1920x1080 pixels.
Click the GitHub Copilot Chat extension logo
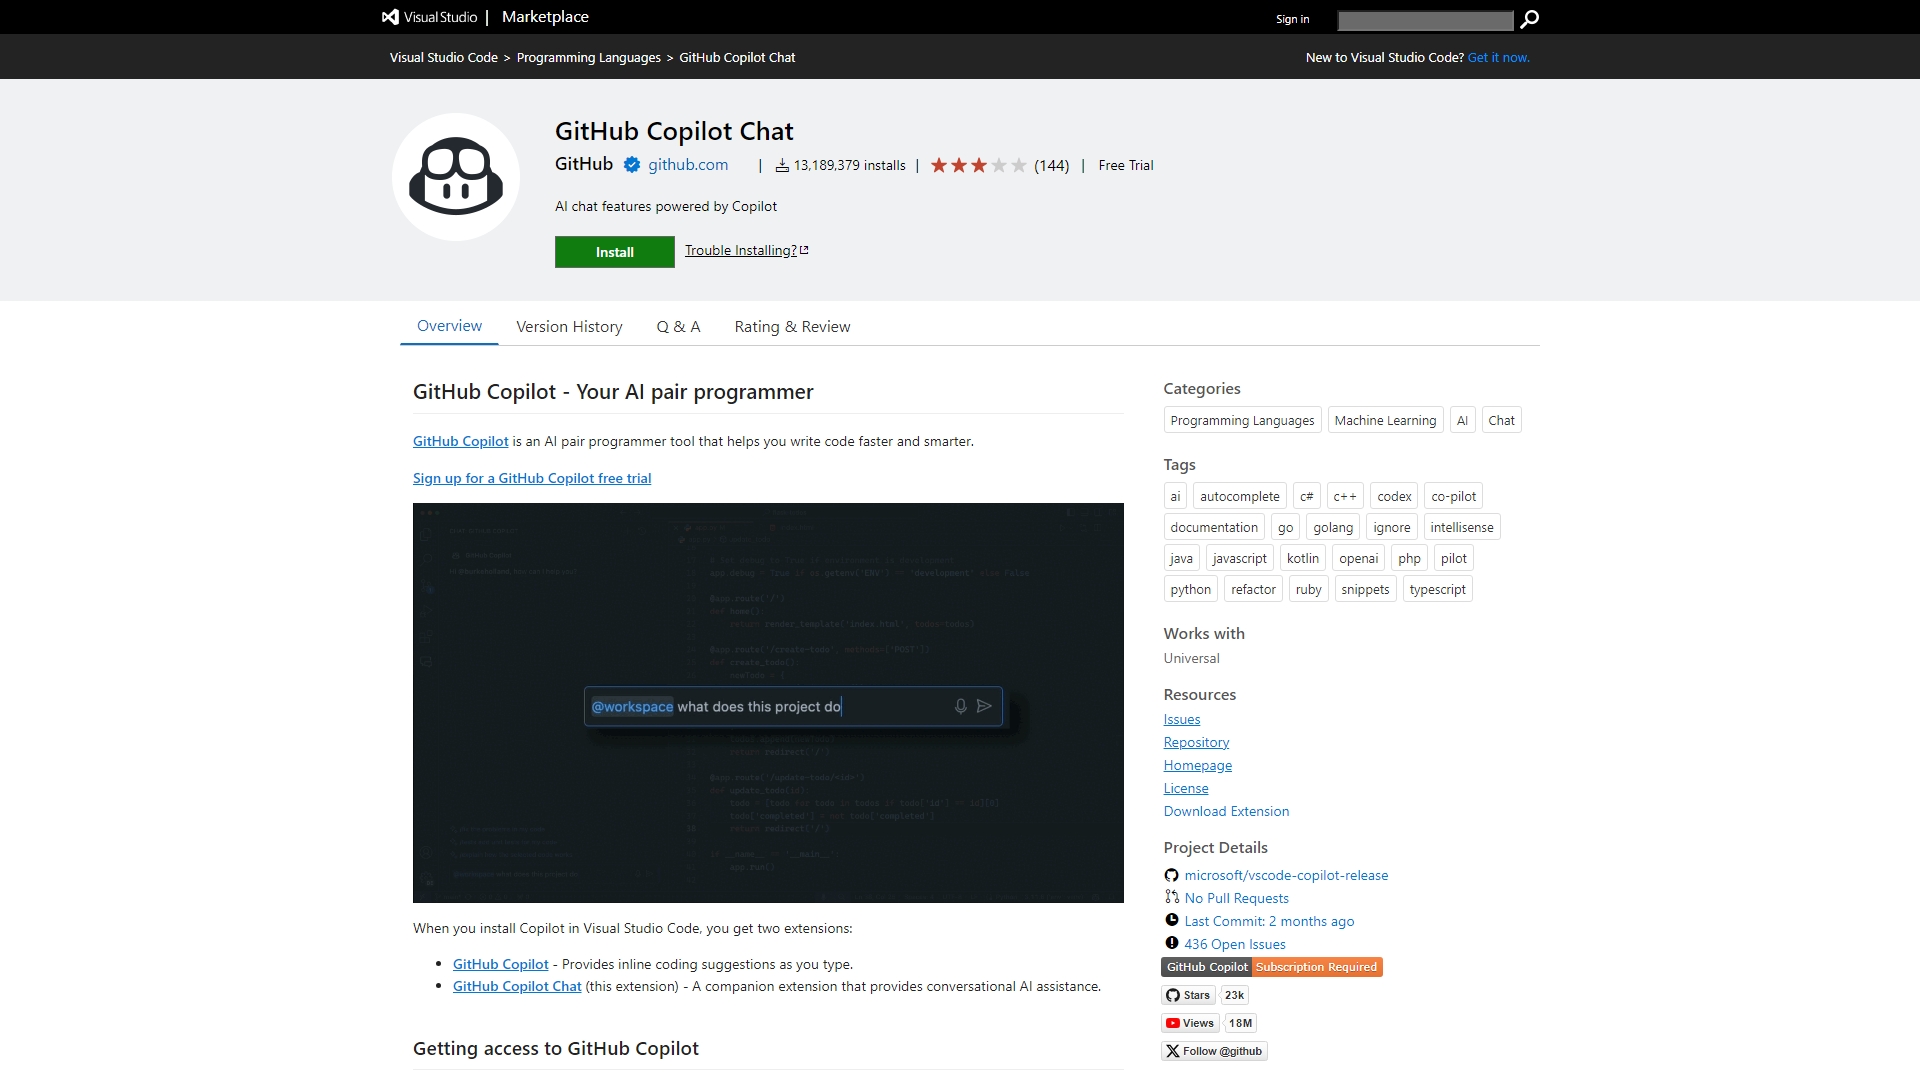(x=456, y=177)
